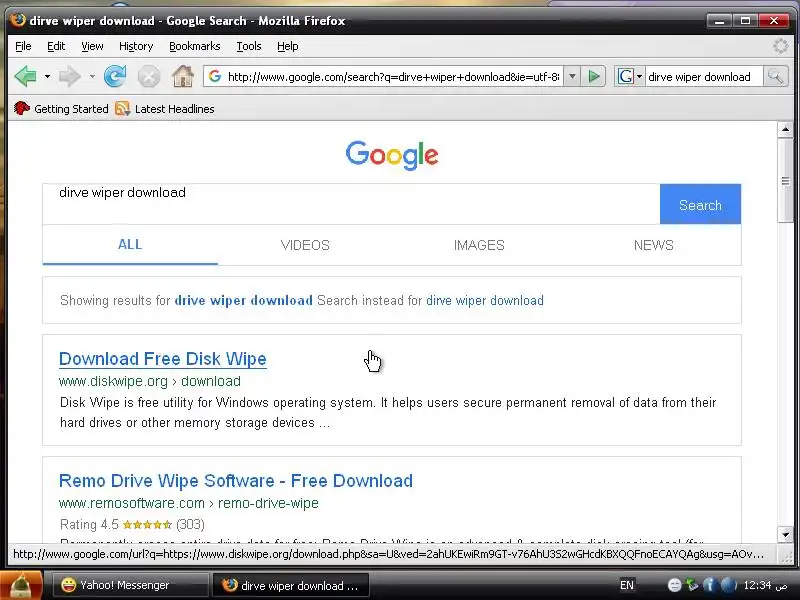Open Remo Drive Wipe Software result link
Screen dimensions: 800x600
point(236,481)
